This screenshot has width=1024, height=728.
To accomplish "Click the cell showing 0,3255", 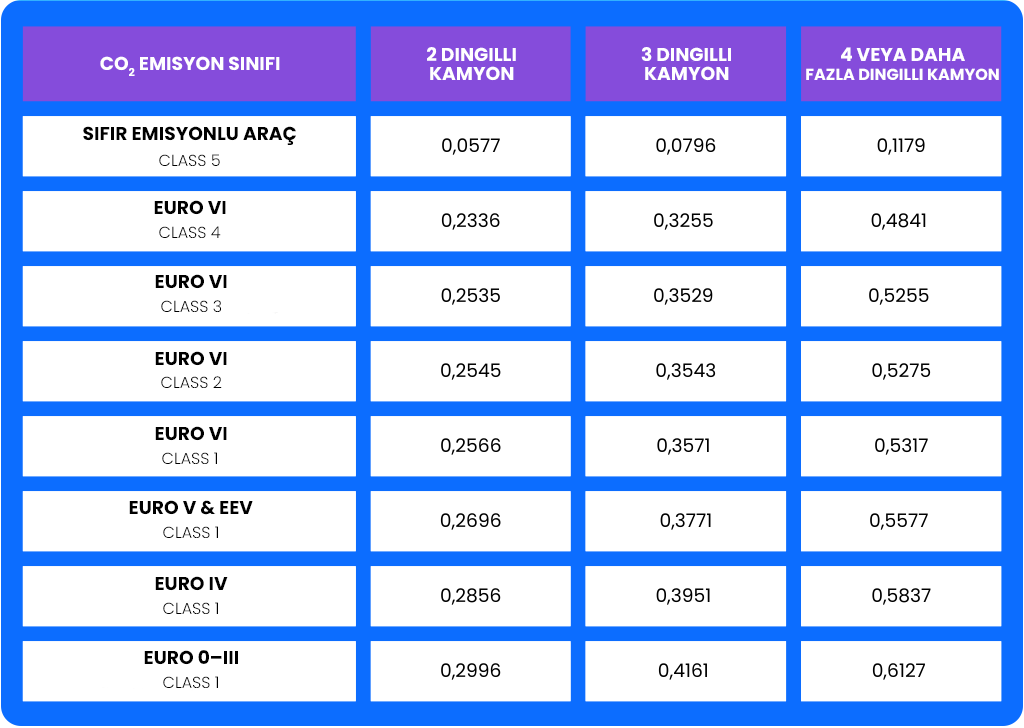I will click(686, 221).
